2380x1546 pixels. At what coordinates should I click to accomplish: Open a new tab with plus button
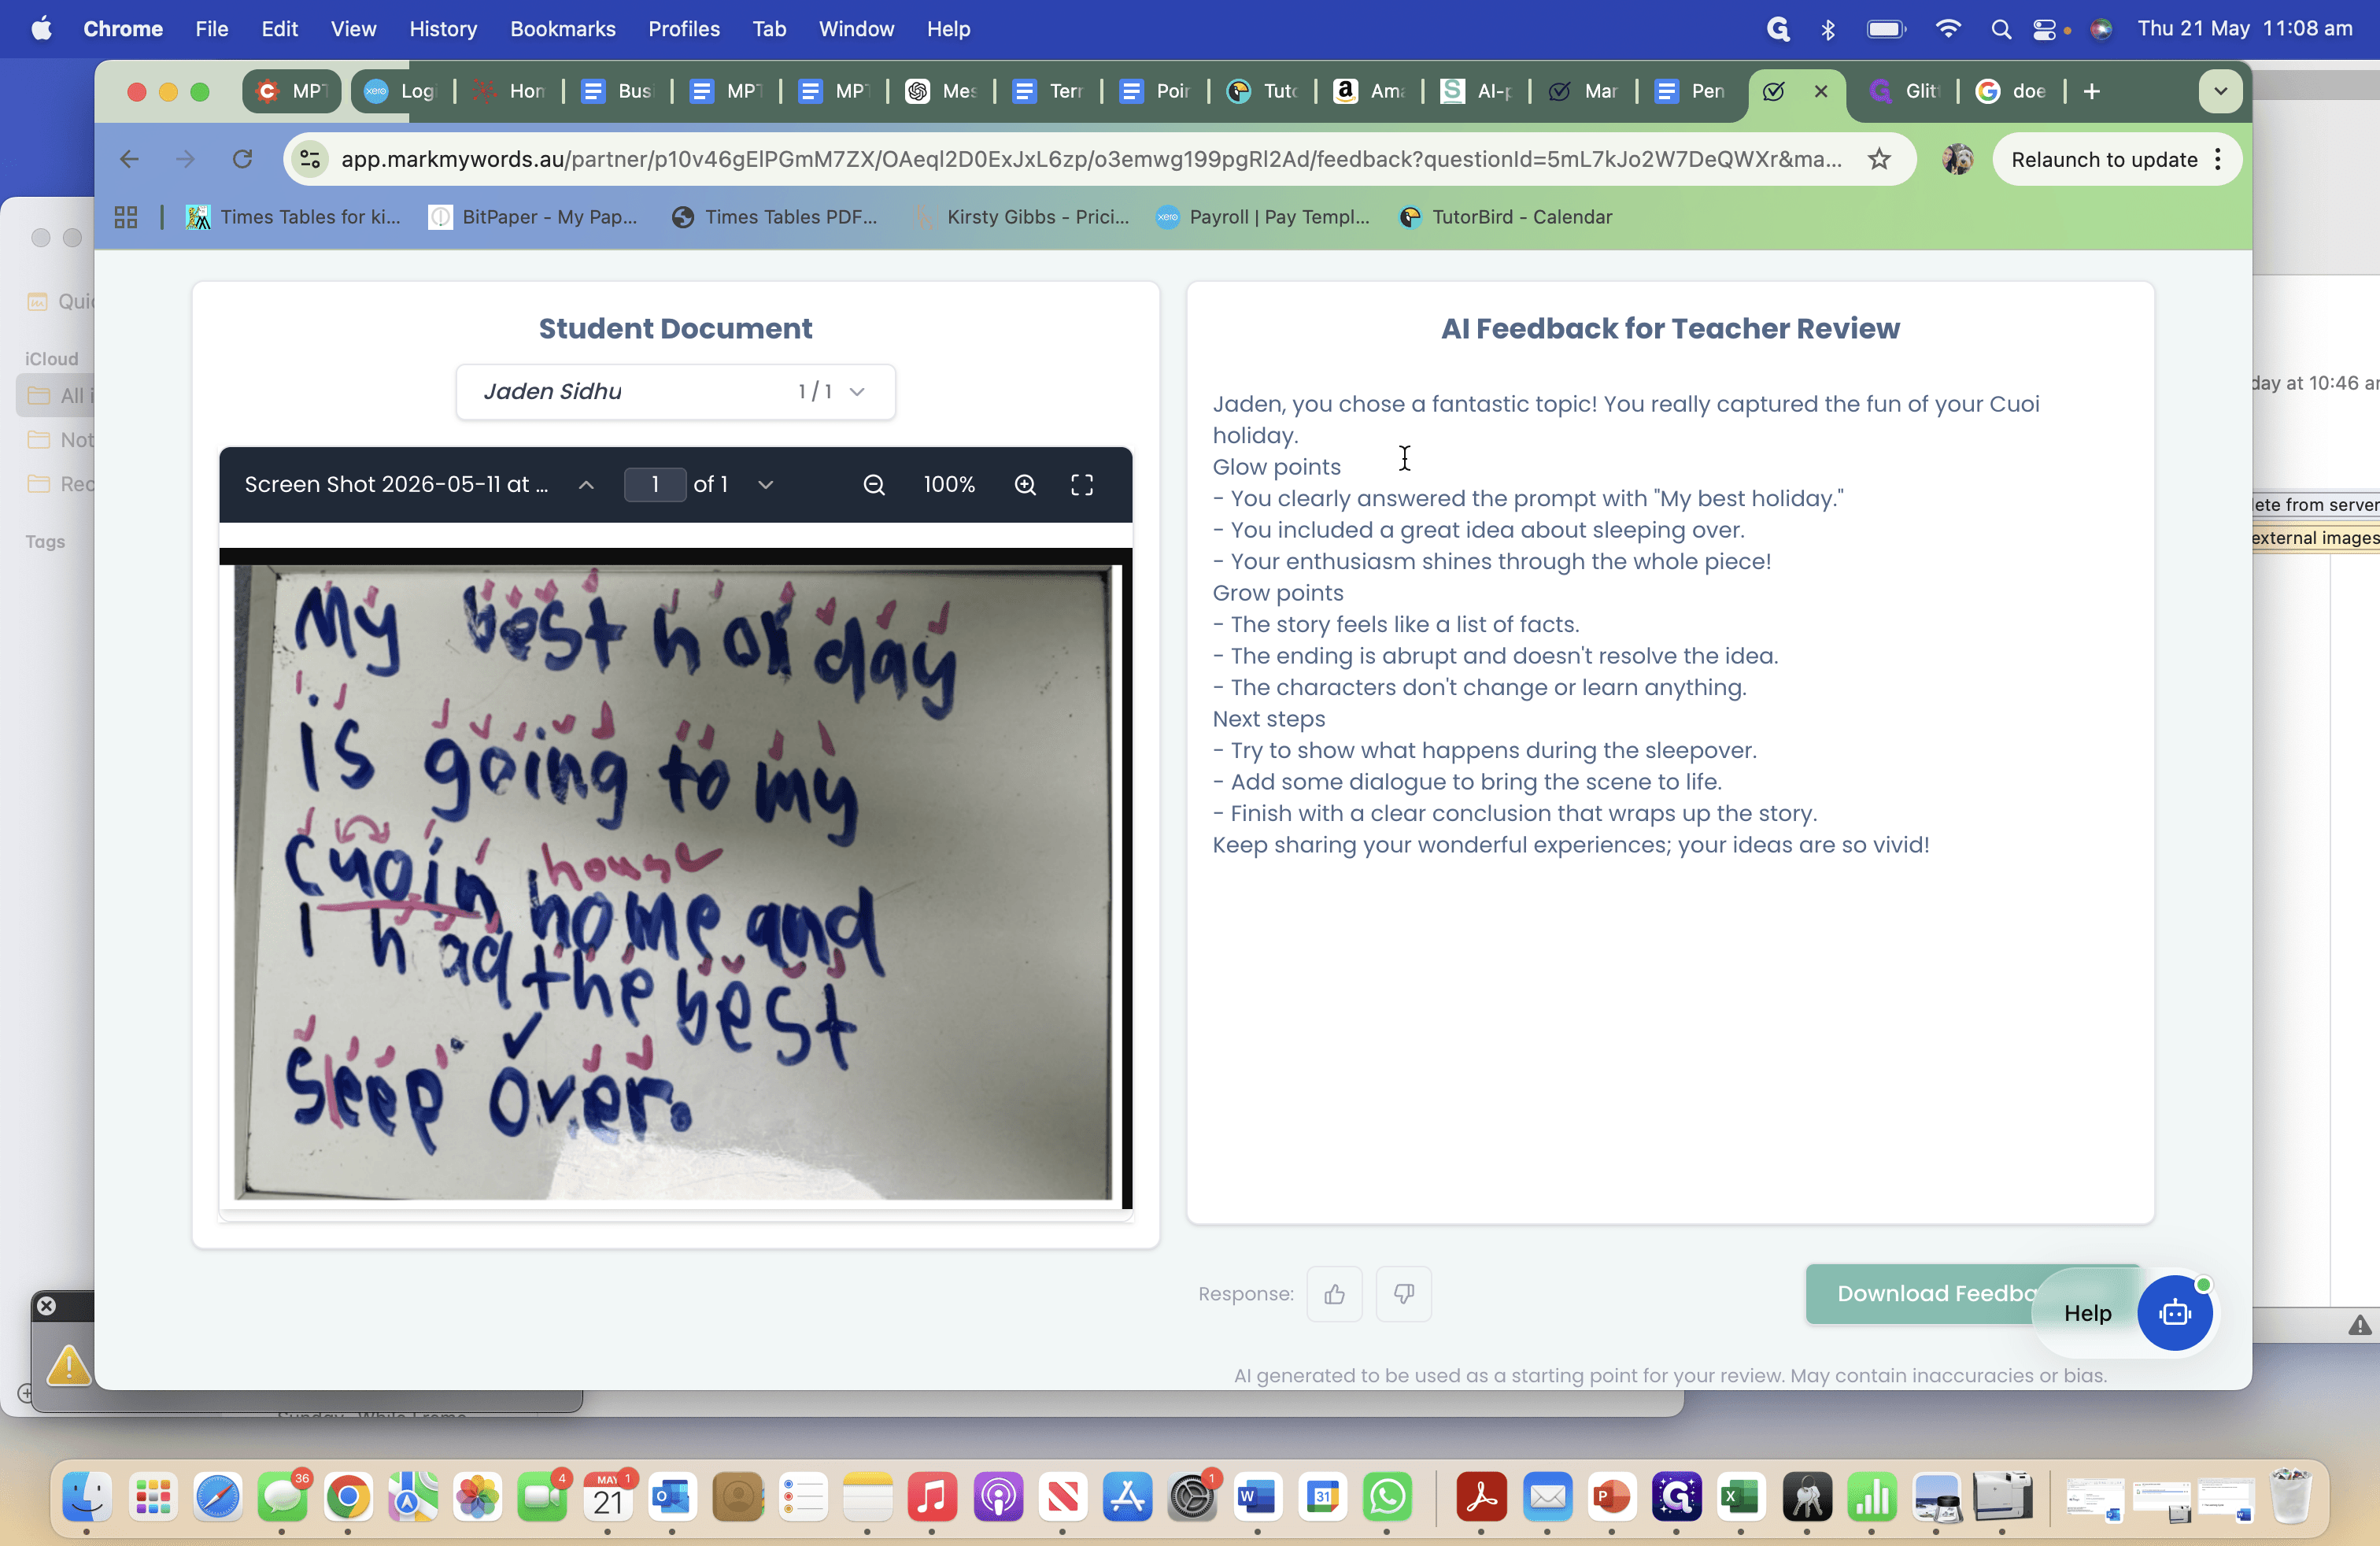pyautogui.click(x=2091, y=92)
